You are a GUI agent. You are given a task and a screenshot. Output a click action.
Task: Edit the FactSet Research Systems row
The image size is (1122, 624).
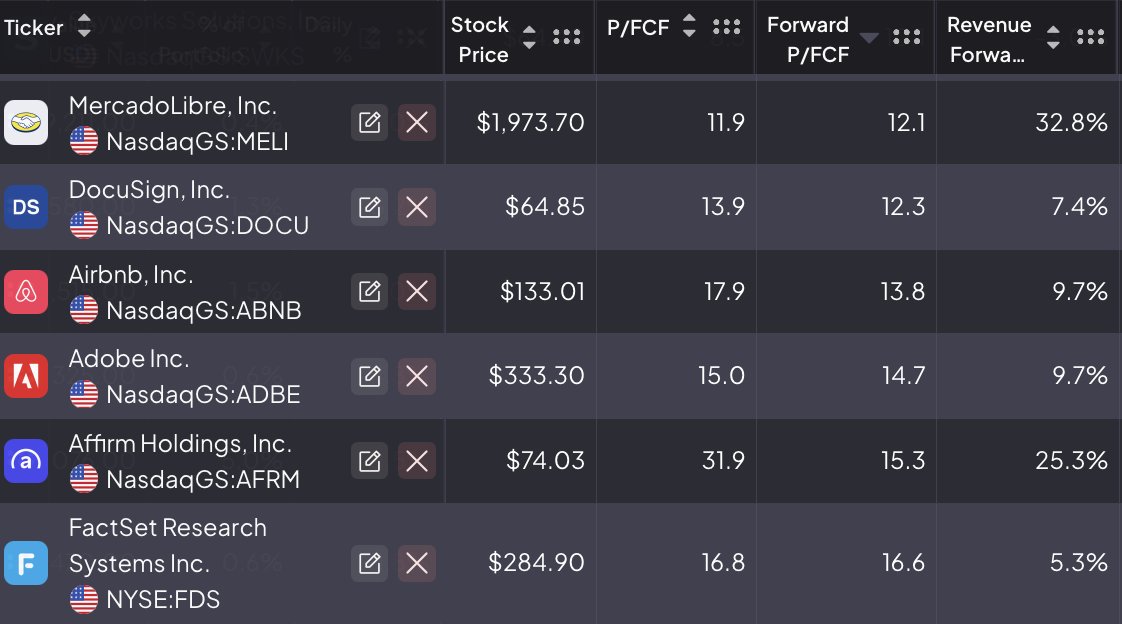click(369, 563)
